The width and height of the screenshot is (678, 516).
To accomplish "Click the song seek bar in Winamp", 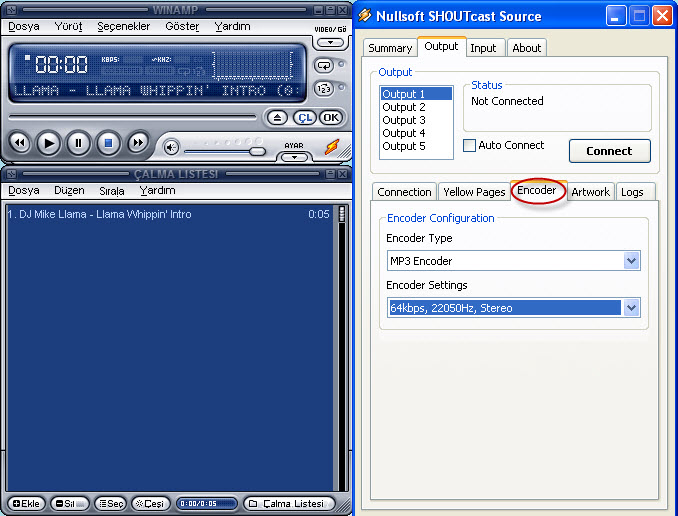I will 132,117.
